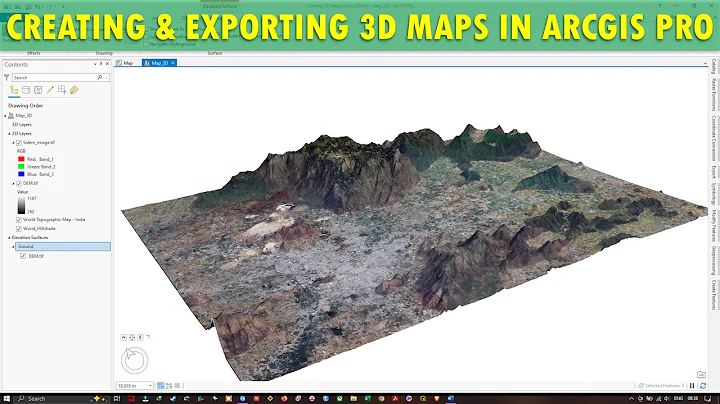Click the red Band_1 color swatch
The image size is (720, 404).
21,159
